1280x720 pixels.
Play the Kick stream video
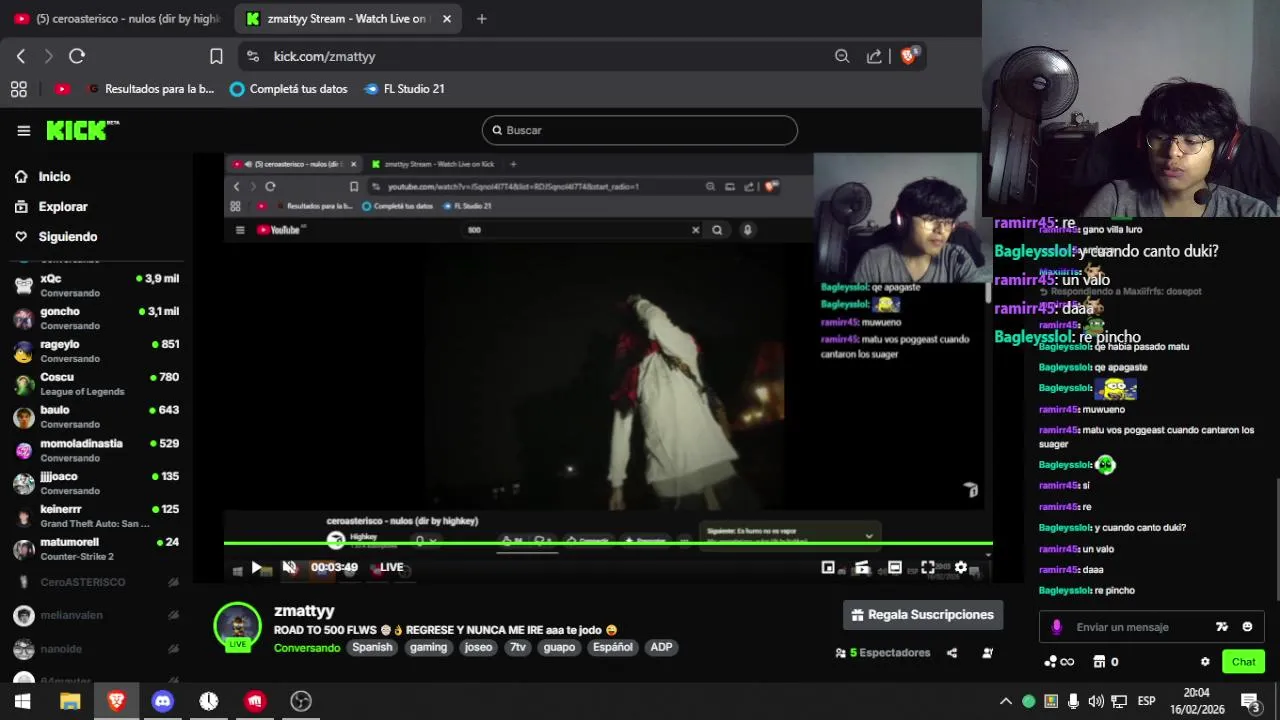pos(256,567)
